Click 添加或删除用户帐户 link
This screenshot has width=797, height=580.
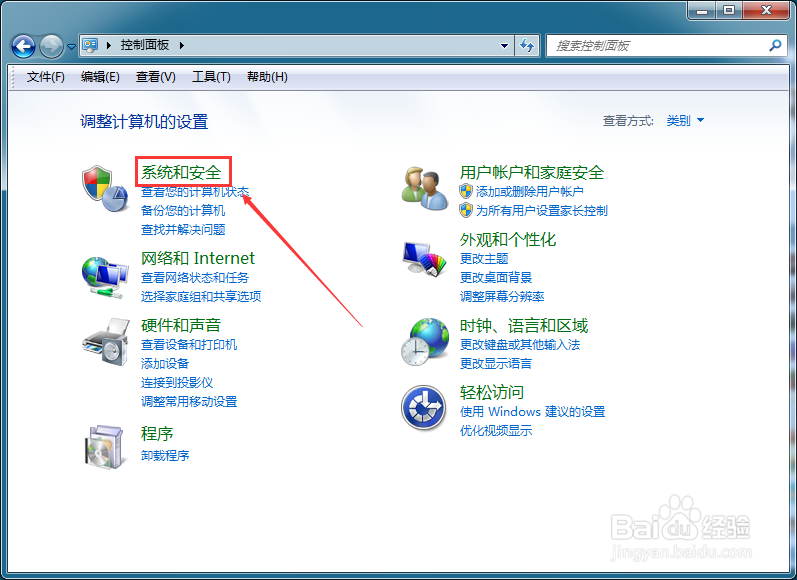pos(530,192)
